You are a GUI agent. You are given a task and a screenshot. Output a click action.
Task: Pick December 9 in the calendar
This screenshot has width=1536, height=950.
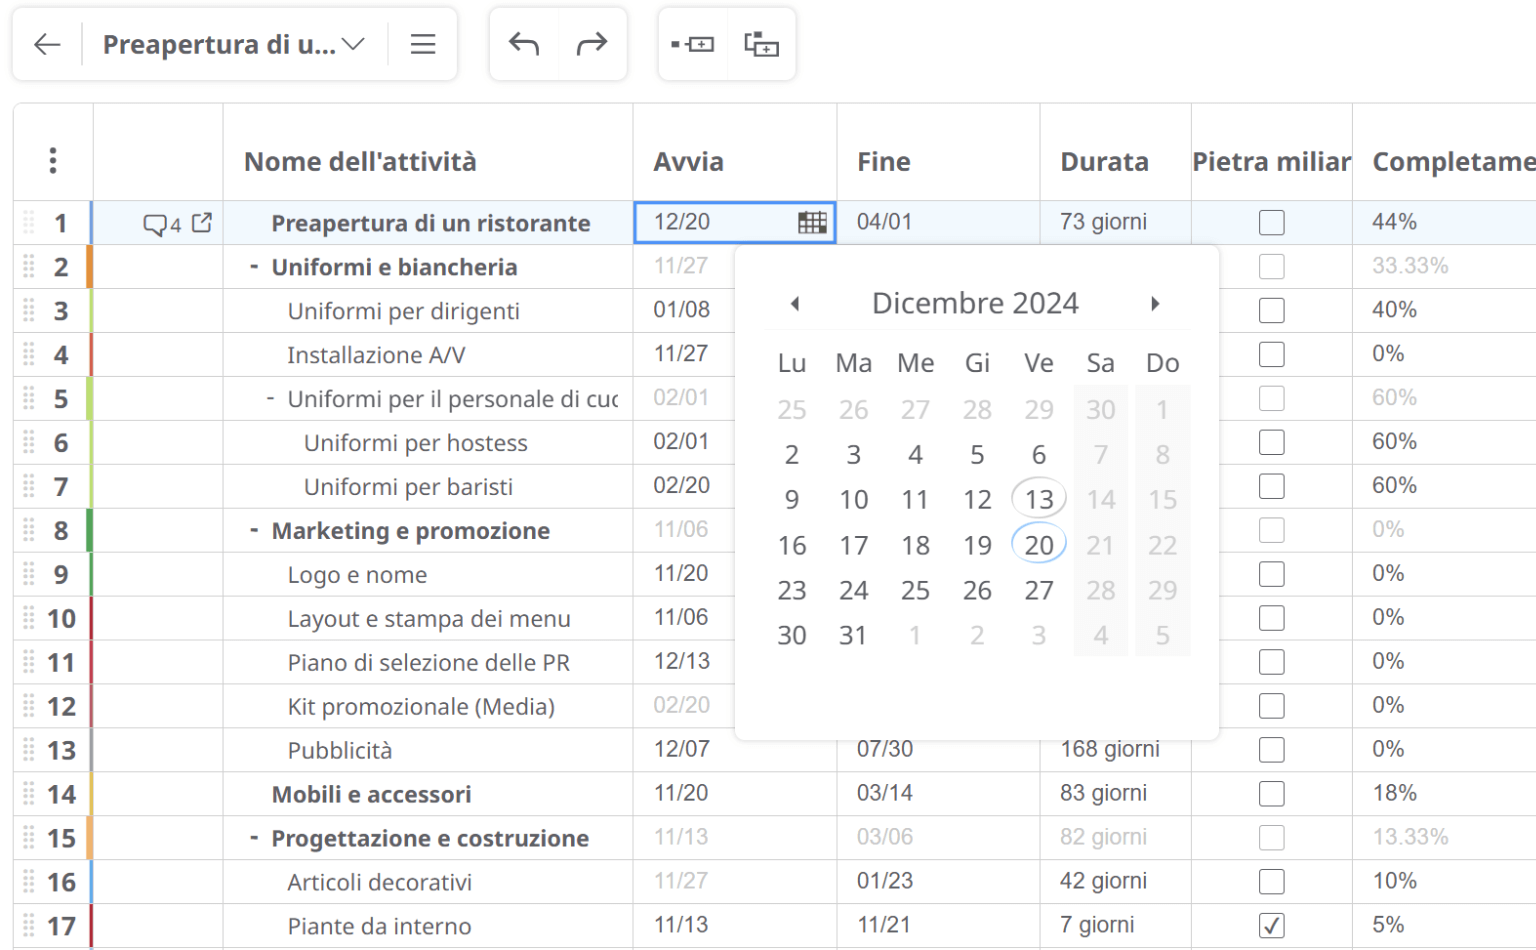coord(792,499)
